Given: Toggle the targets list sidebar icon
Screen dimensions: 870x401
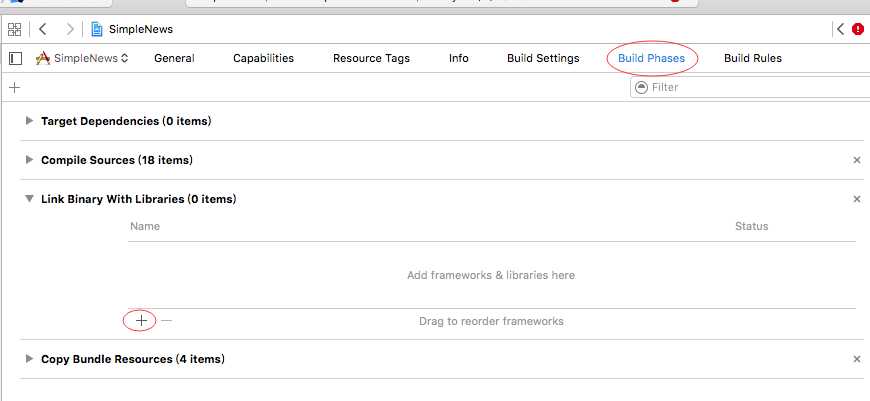Looking at the screenshot, I should click(x=15, y=58).
